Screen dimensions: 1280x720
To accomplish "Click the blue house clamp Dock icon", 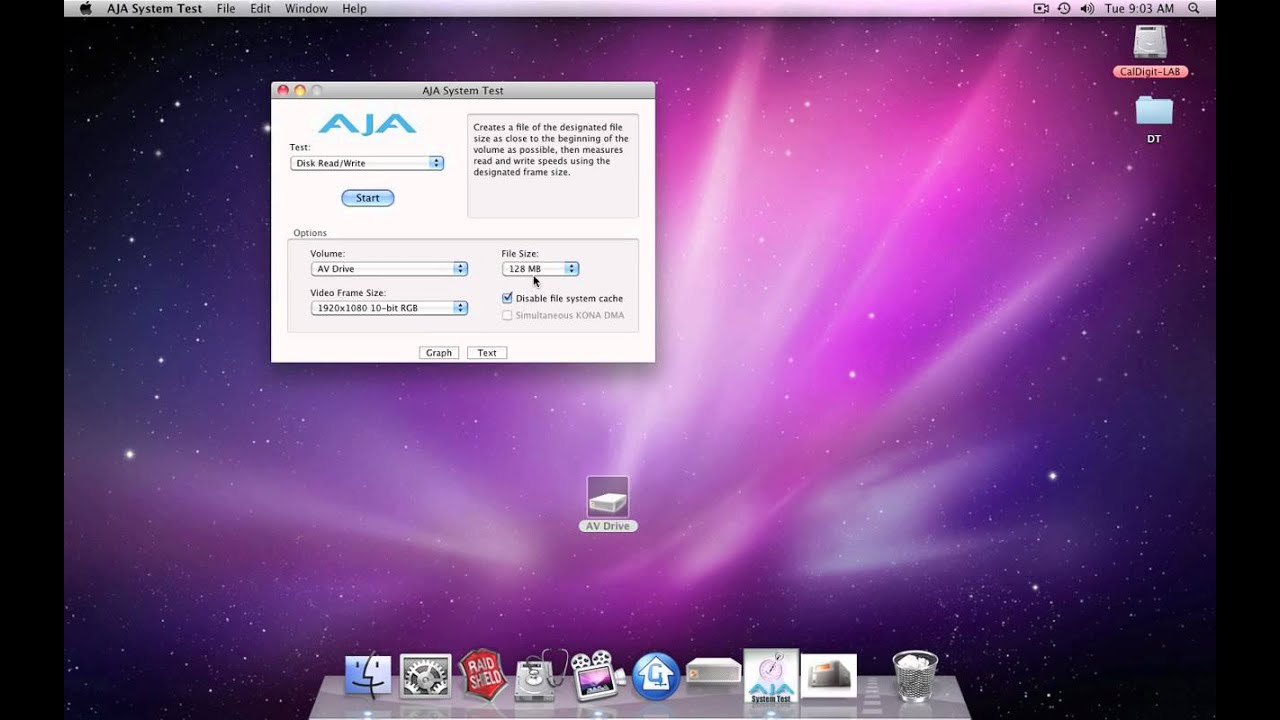I will [656, 677].
